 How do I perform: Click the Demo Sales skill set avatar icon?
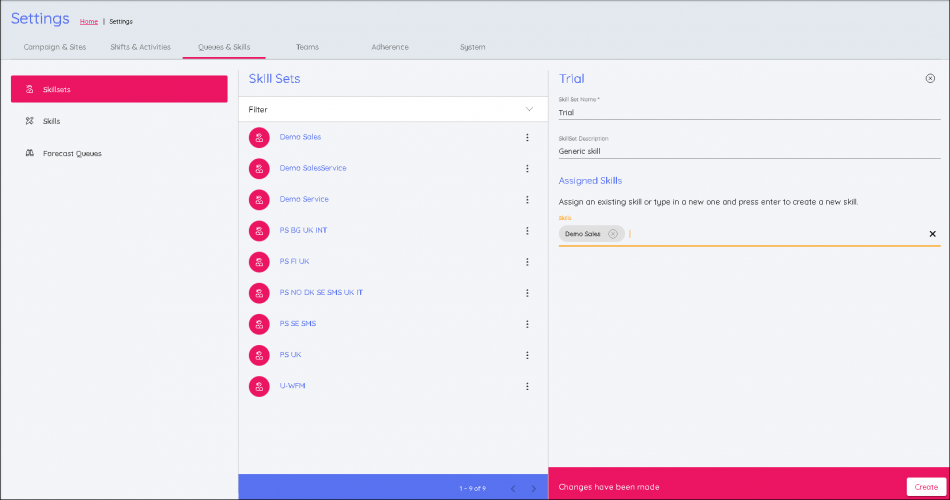[x=259, y=137]
